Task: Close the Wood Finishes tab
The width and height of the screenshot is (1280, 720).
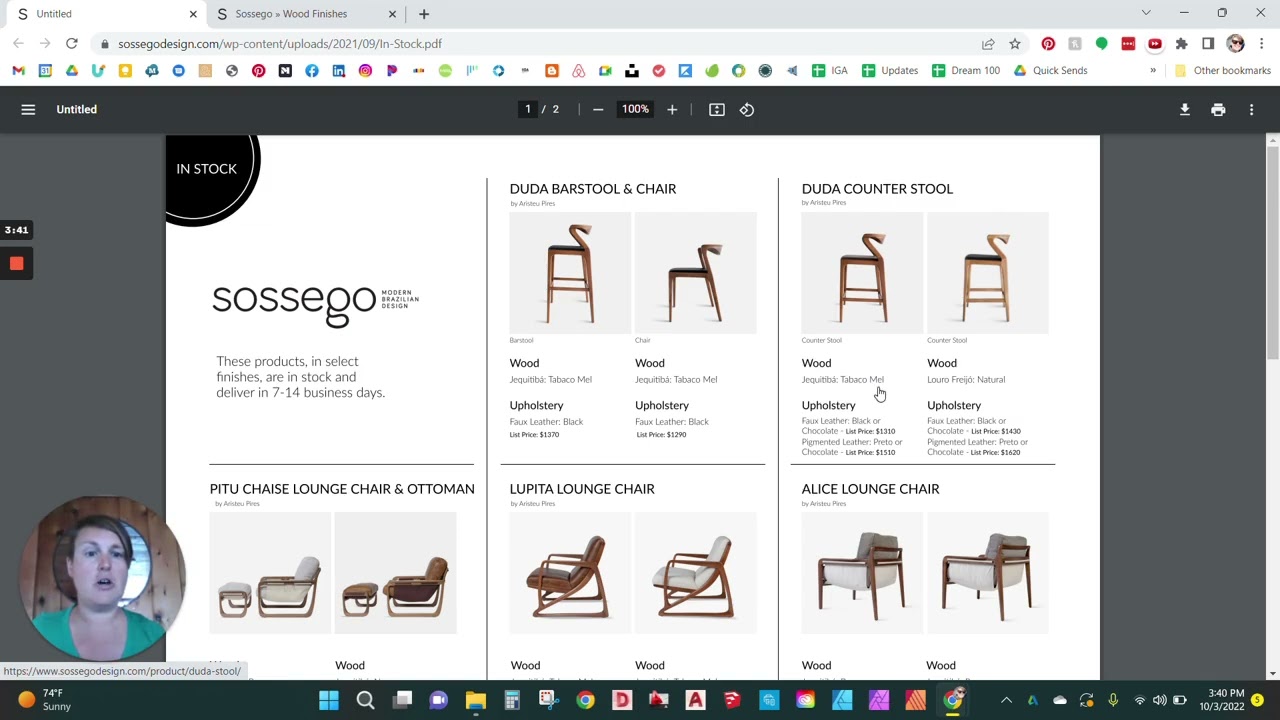Action: point(392,14)
